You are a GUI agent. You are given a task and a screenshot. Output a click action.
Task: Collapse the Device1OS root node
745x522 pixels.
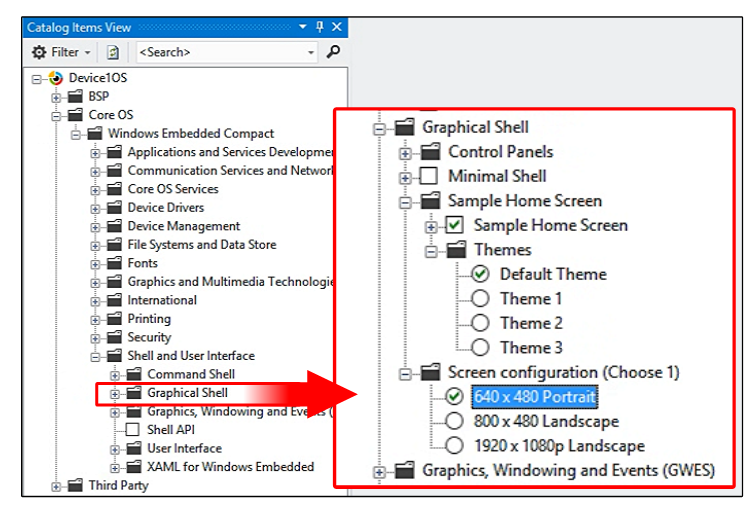[37, 79]
